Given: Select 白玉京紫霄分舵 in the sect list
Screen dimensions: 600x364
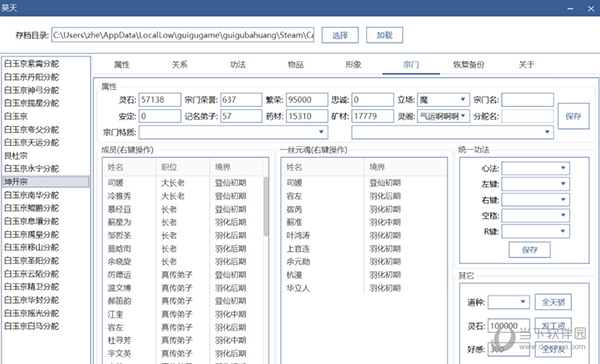Looking at the screenshot, I should 45,64.
